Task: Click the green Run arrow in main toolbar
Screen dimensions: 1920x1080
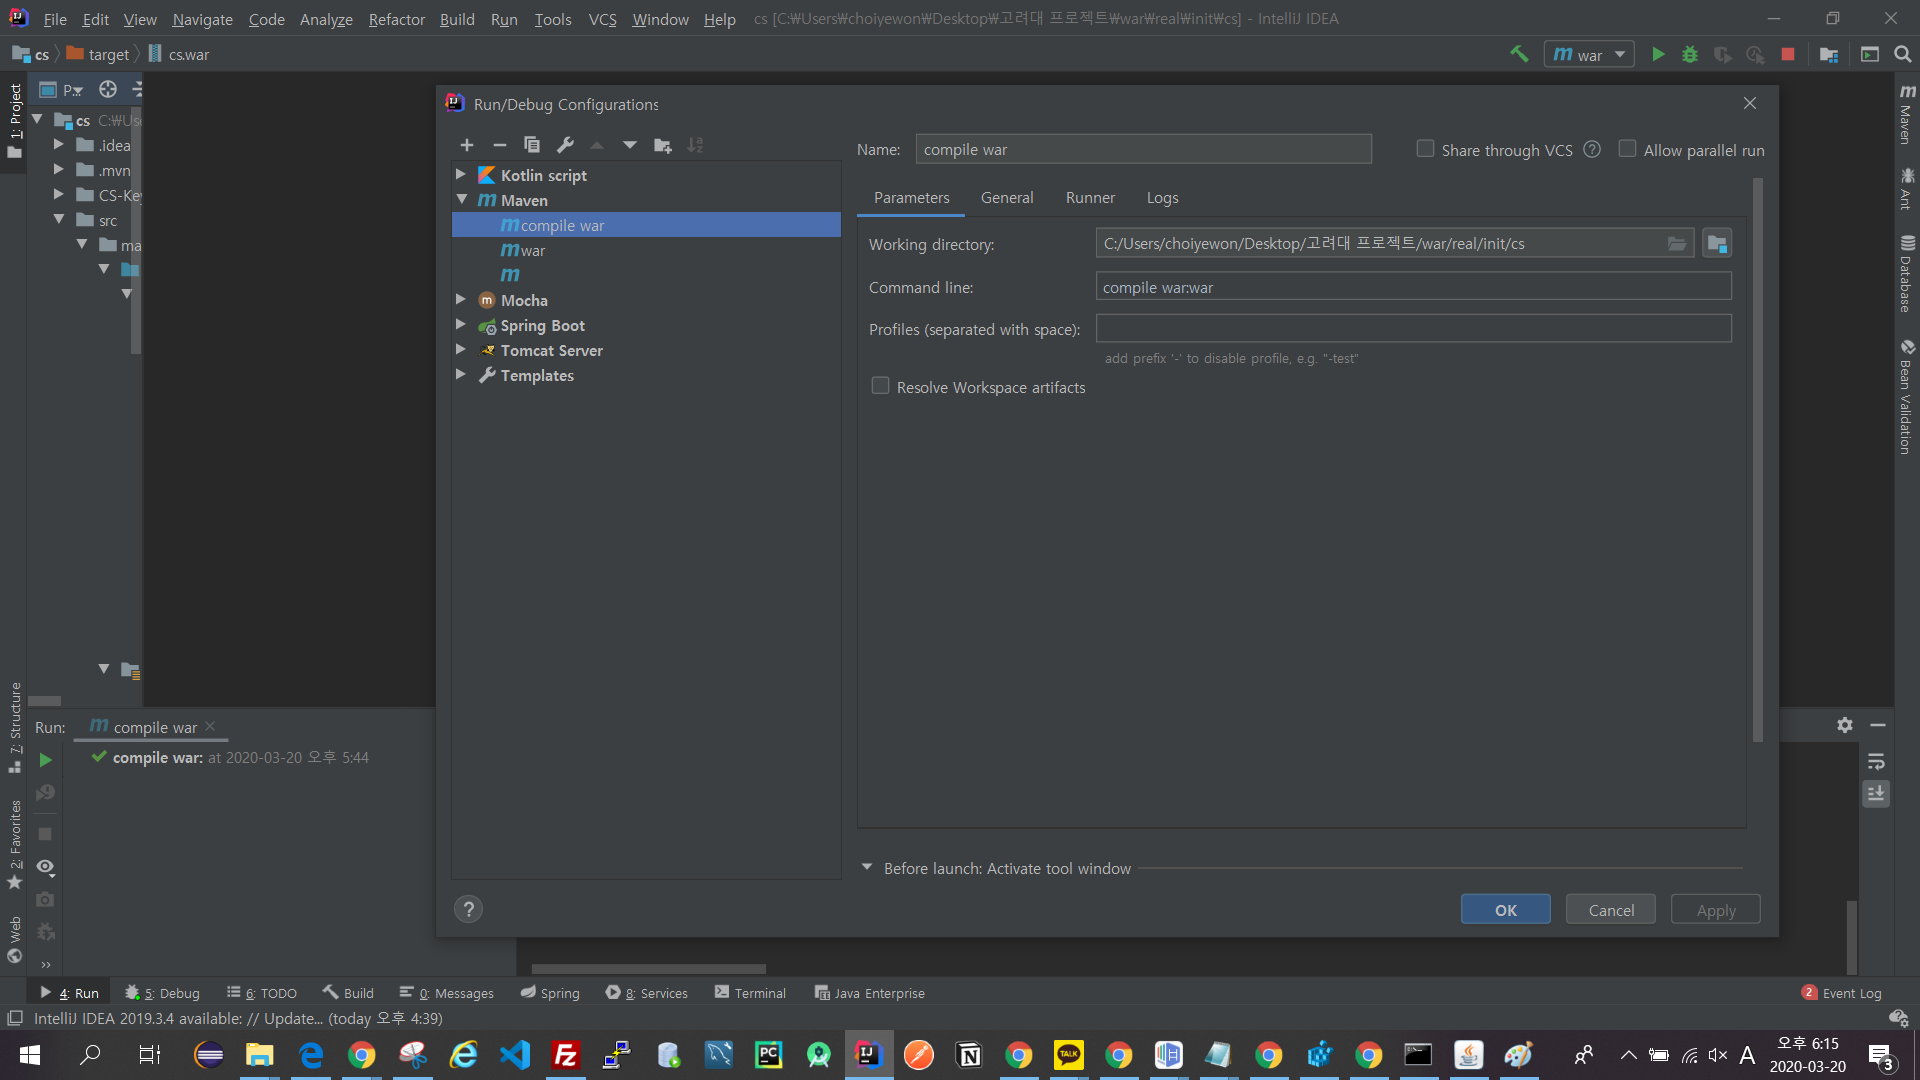Action: point(1658,55)
